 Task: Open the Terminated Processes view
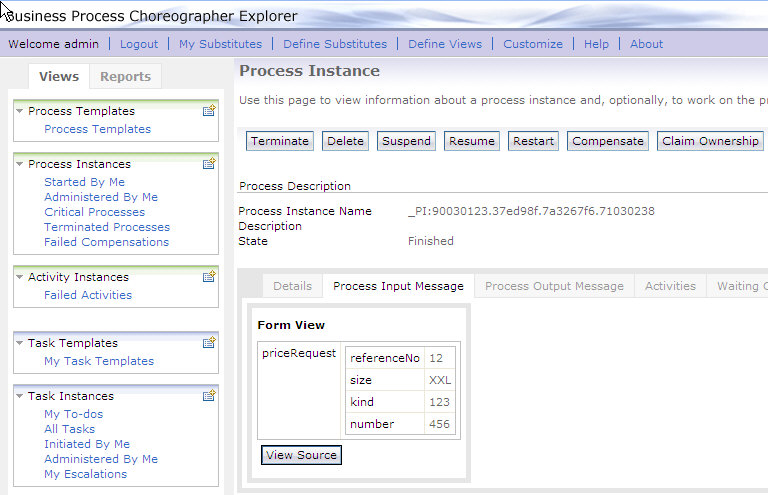(107, 227)
